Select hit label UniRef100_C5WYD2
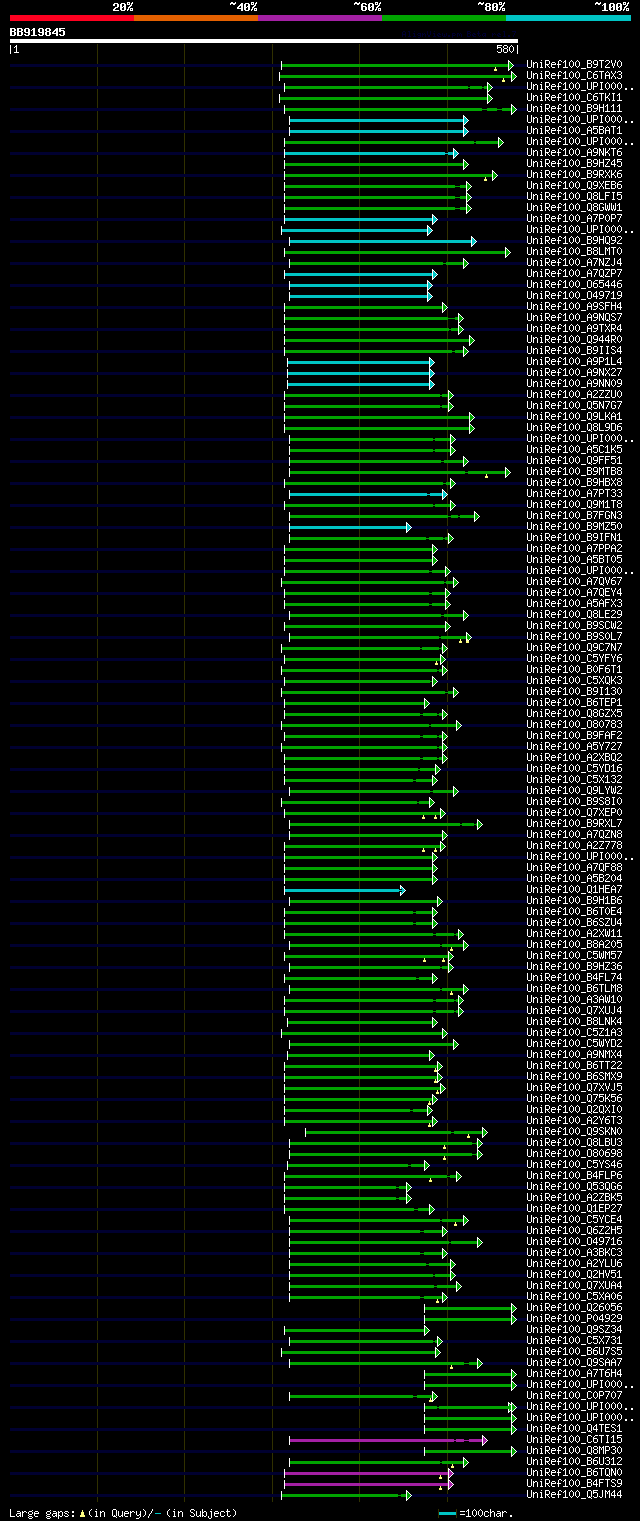The height and width of the screenshot is (1521, 640). (574, 1043)
